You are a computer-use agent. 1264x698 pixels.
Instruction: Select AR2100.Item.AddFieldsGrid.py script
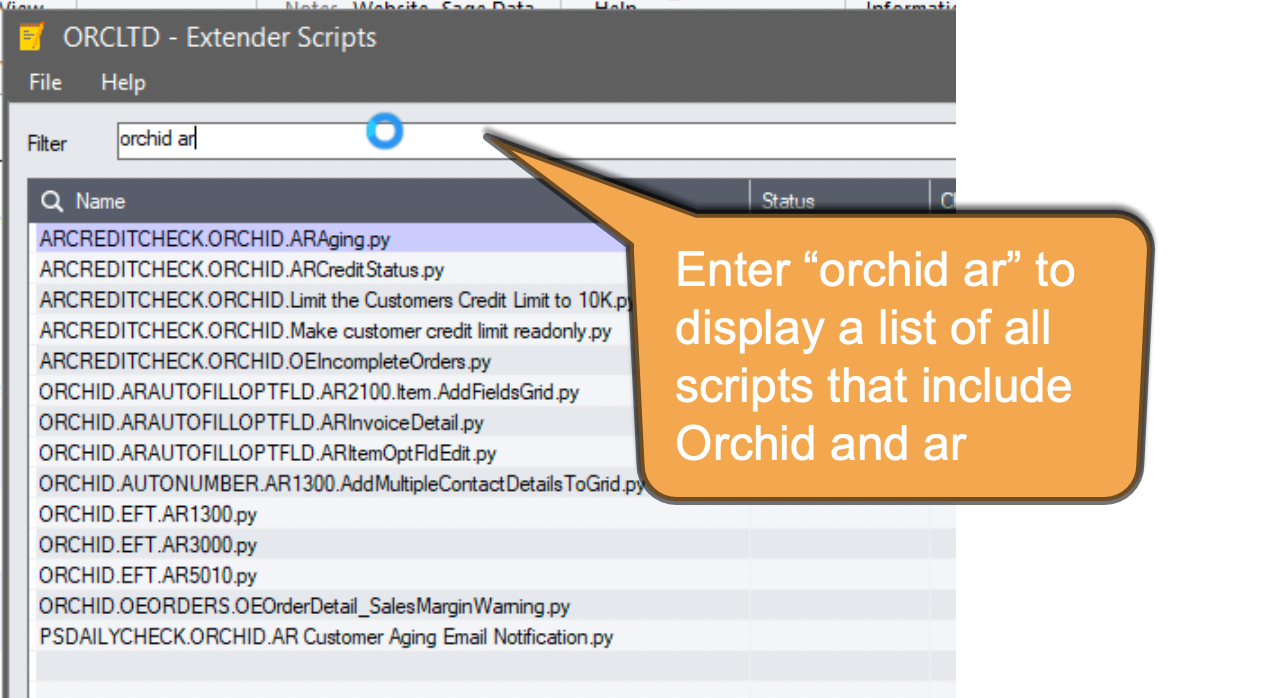pos(309,392)
